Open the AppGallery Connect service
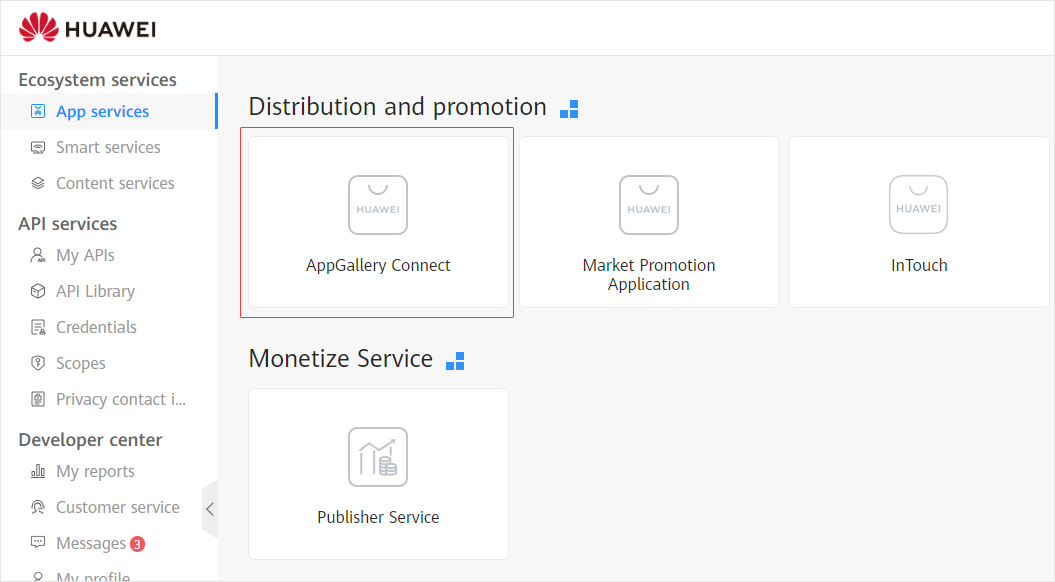Screen dimensions: 1055x582 tap(378, 222)
